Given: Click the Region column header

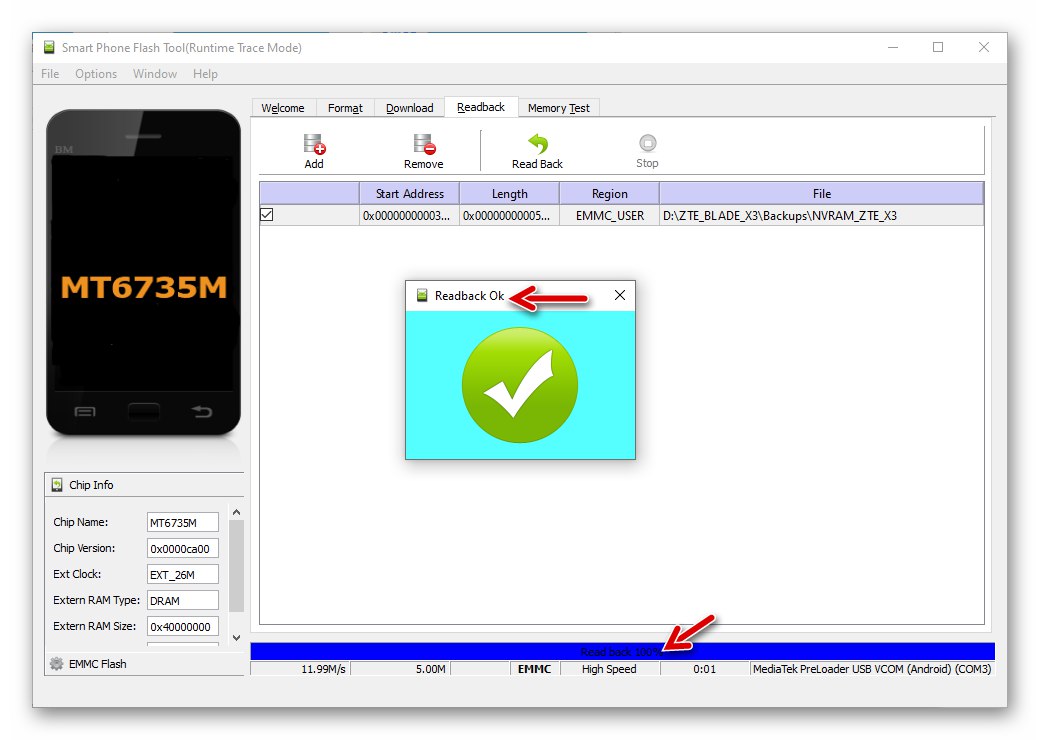Looking at the screenshot, I should click(x=610, y=194).
